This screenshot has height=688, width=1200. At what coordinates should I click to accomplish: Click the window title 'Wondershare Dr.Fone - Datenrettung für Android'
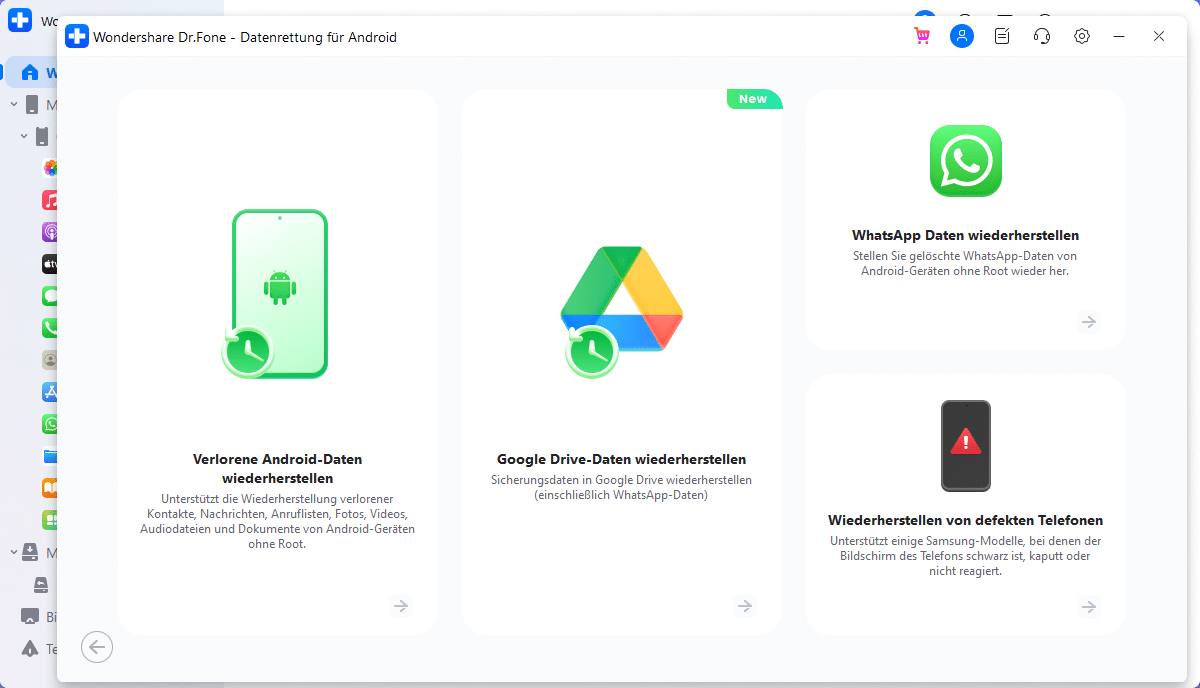pos(245,38)
